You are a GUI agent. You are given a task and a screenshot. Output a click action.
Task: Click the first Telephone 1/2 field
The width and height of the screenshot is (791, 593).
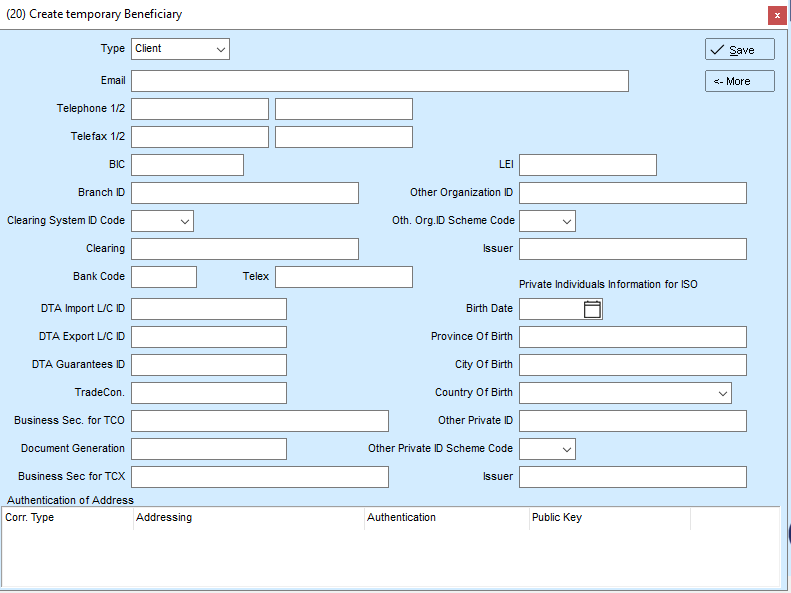[x=200, y=109]
